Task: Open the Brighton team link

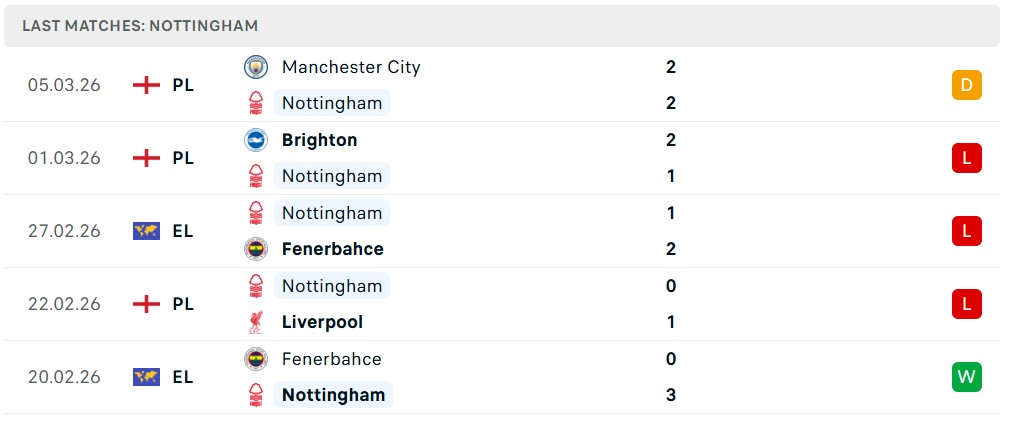Action: point(319,140)
